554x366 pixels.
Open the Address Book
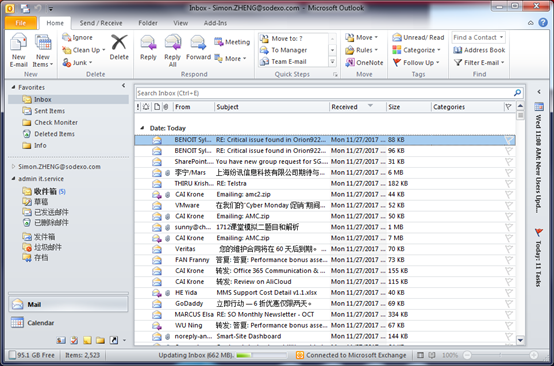(x=479, y=50)
